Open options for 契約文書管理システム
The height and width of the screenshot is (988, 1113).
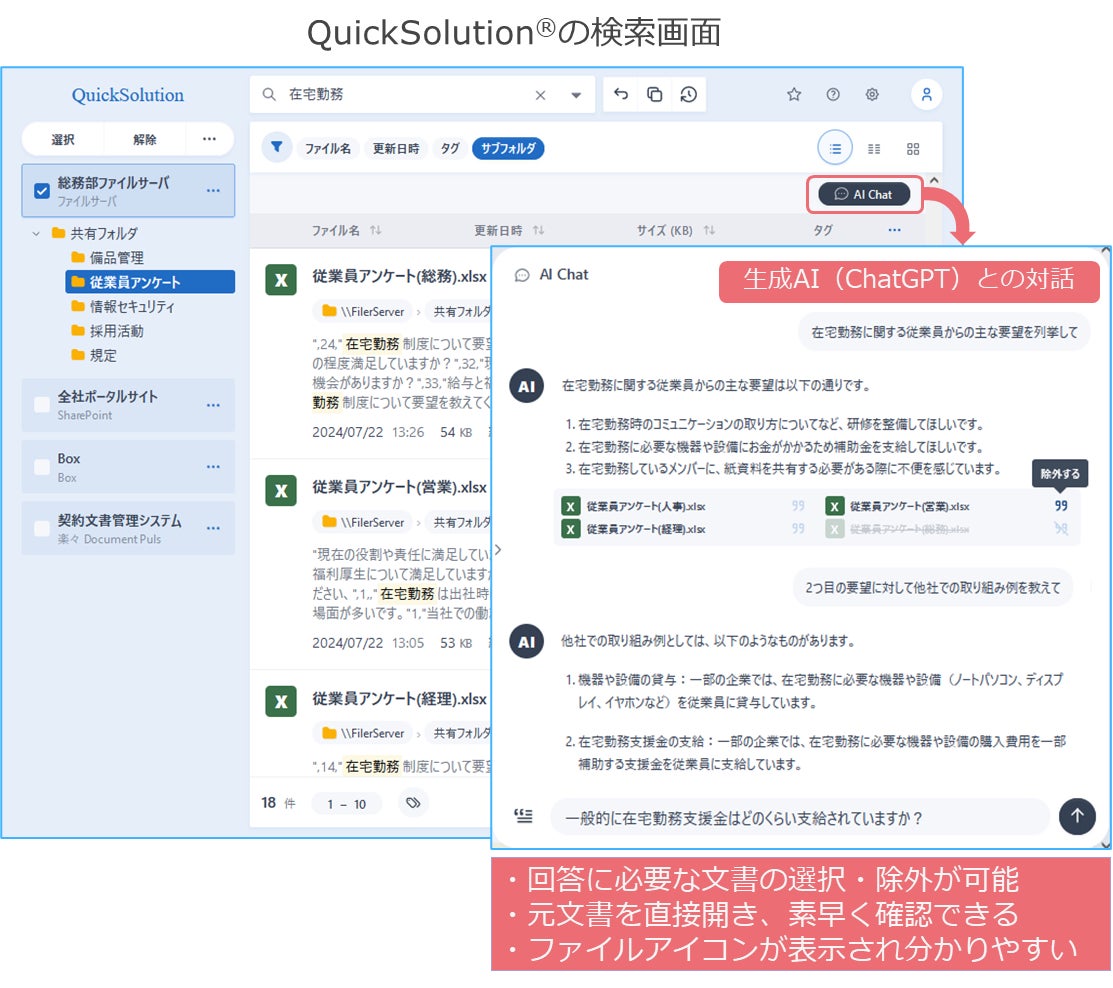213,529
